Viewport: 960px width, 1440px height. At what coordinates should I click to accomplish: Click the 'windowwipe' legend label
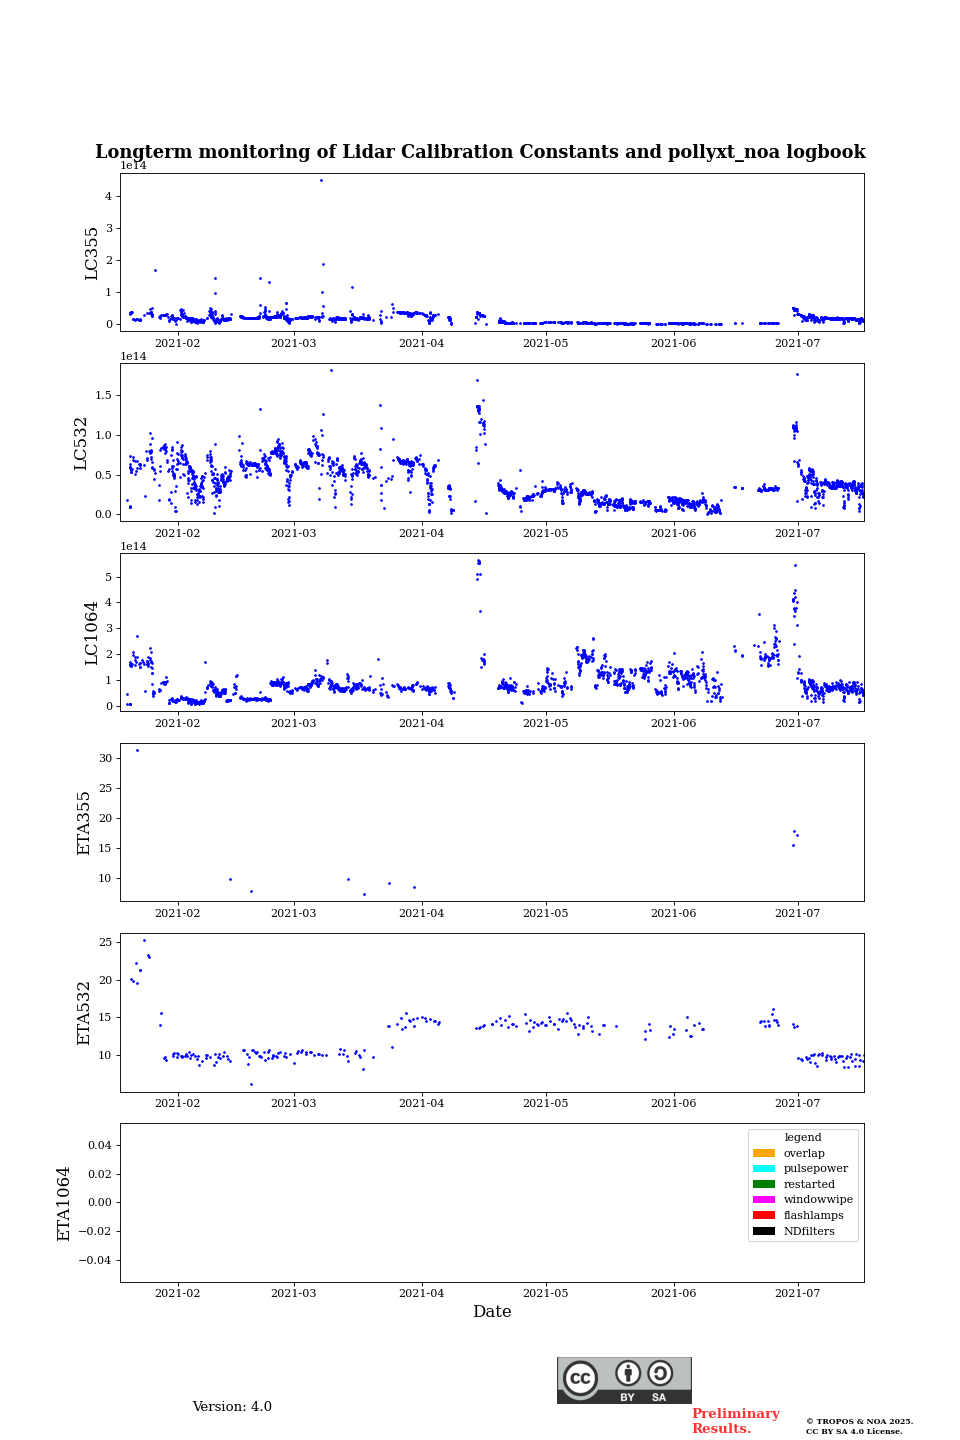[x=818, y=1200]
